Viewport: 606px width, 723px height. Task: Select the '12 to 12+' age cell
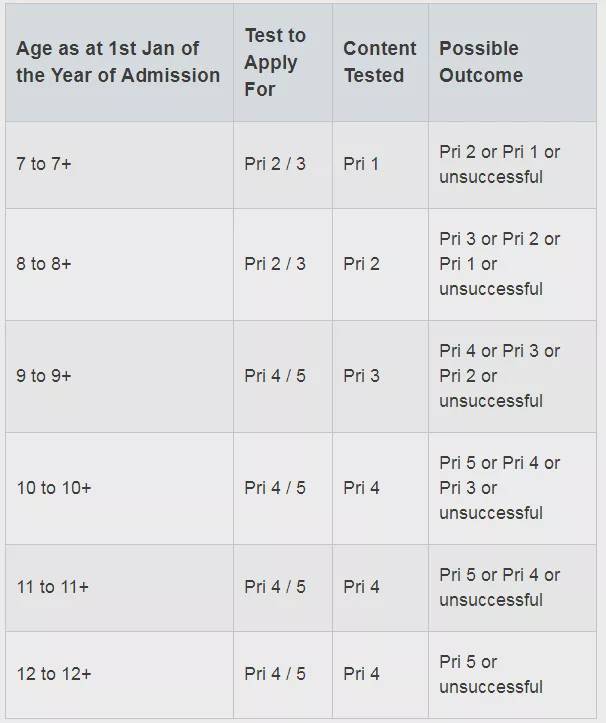click(54, 674)
